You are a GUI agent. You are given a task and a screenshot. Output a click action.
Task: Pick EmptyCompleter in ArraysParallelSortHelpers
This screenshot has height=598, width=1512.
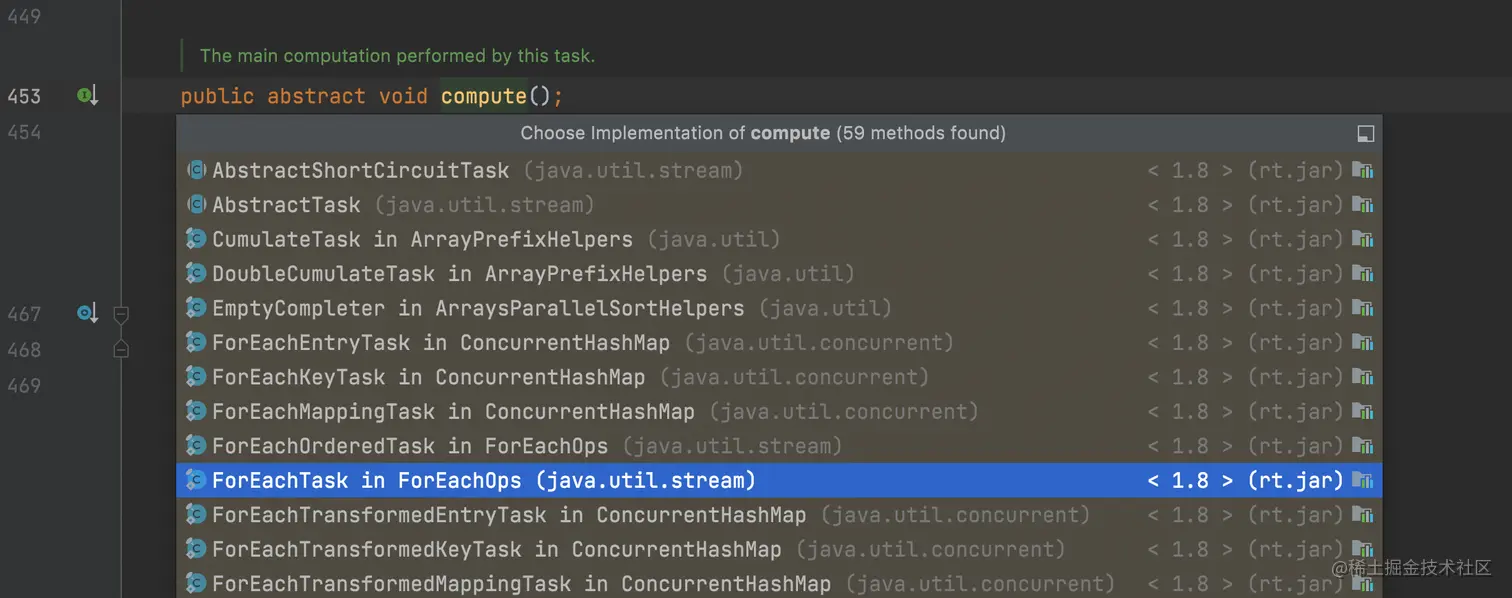click(779, 308)
